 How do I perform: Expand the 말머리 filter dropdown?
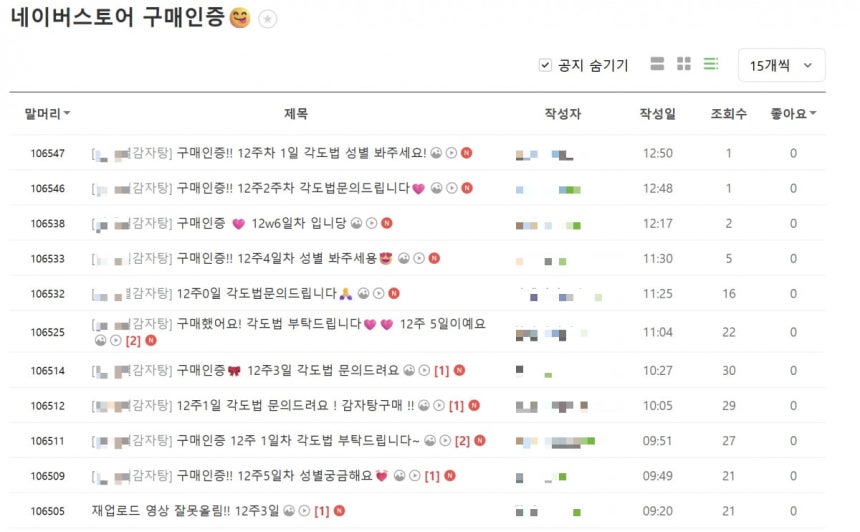[x=47, y=114]
